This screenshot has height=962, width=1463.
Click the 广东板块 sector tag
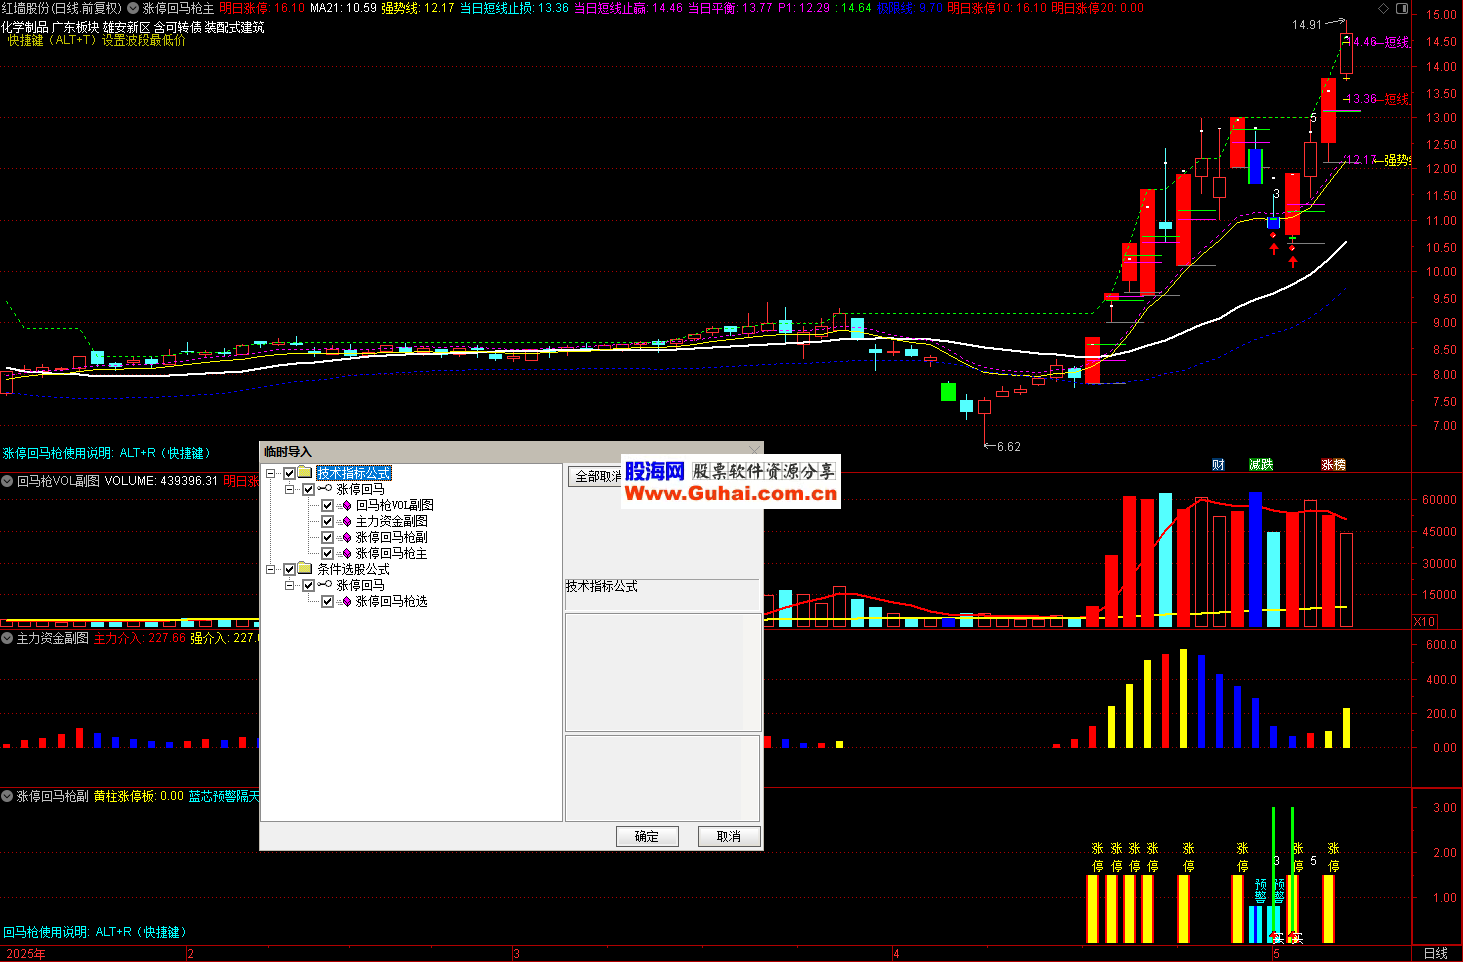tap(75, 27)
